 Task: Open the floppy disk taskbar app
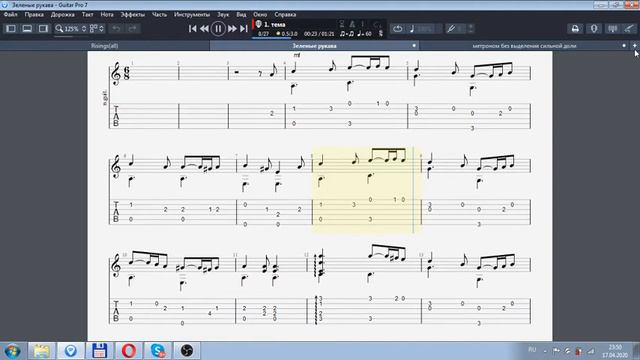[x=100, y=351]
